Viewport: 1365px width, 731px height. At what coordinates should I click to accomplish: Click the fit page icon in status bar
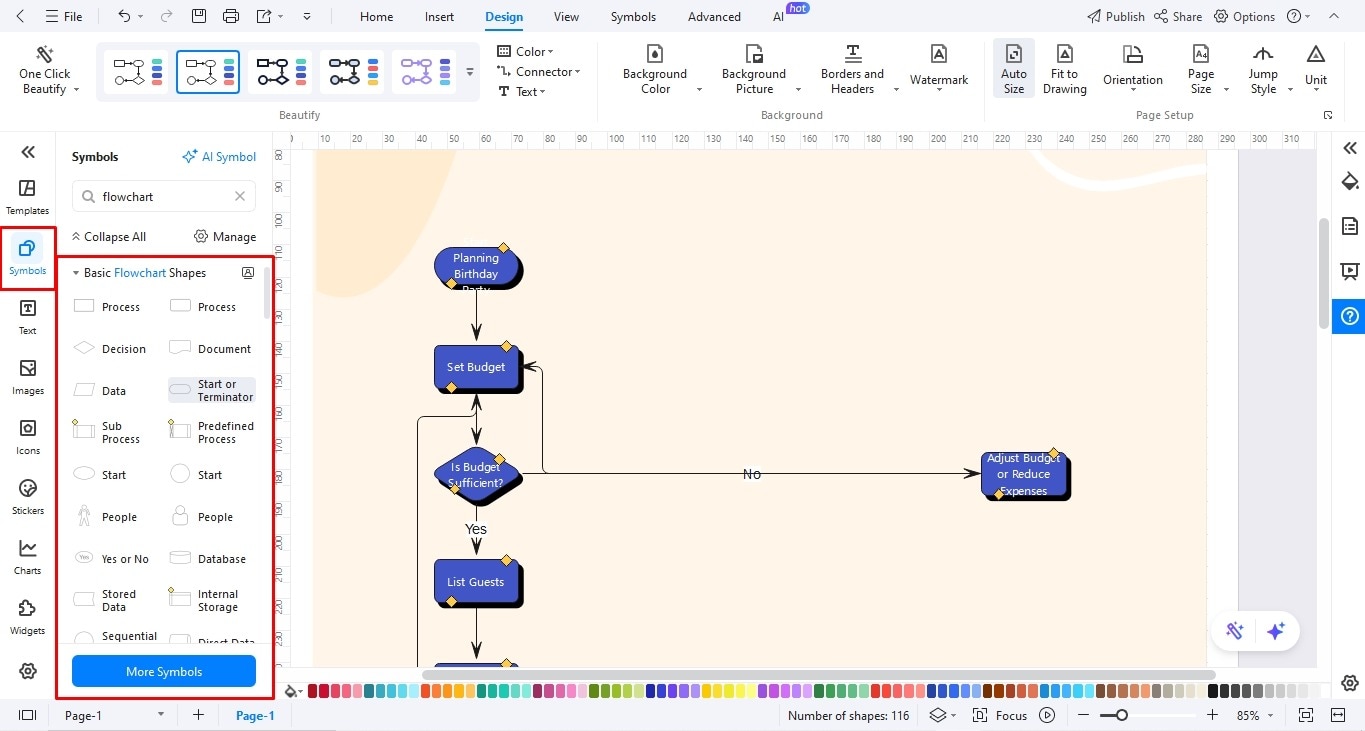click(1305, 715)
